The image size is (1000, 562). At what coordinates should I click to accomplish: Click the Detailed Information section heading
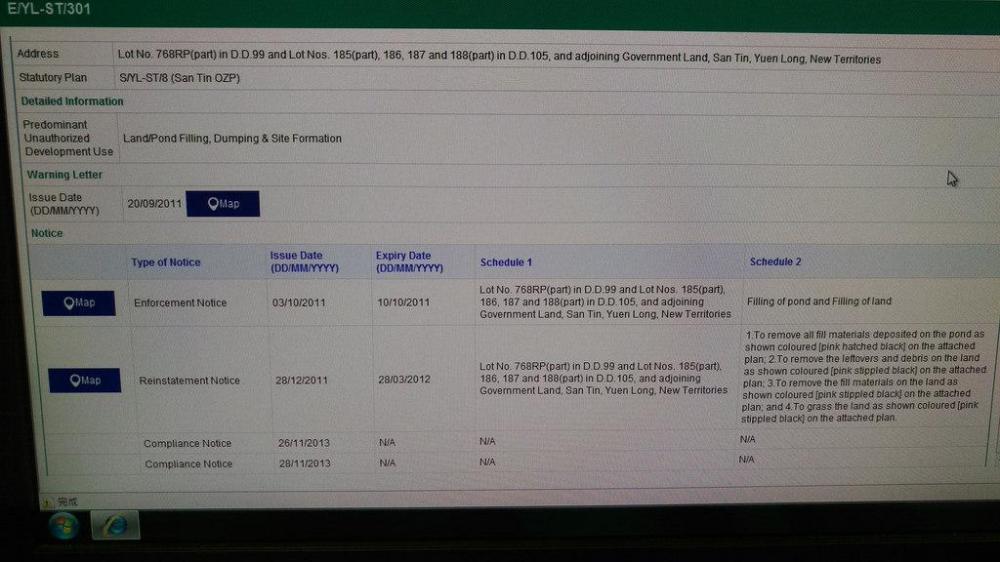[x=72, y=102]
